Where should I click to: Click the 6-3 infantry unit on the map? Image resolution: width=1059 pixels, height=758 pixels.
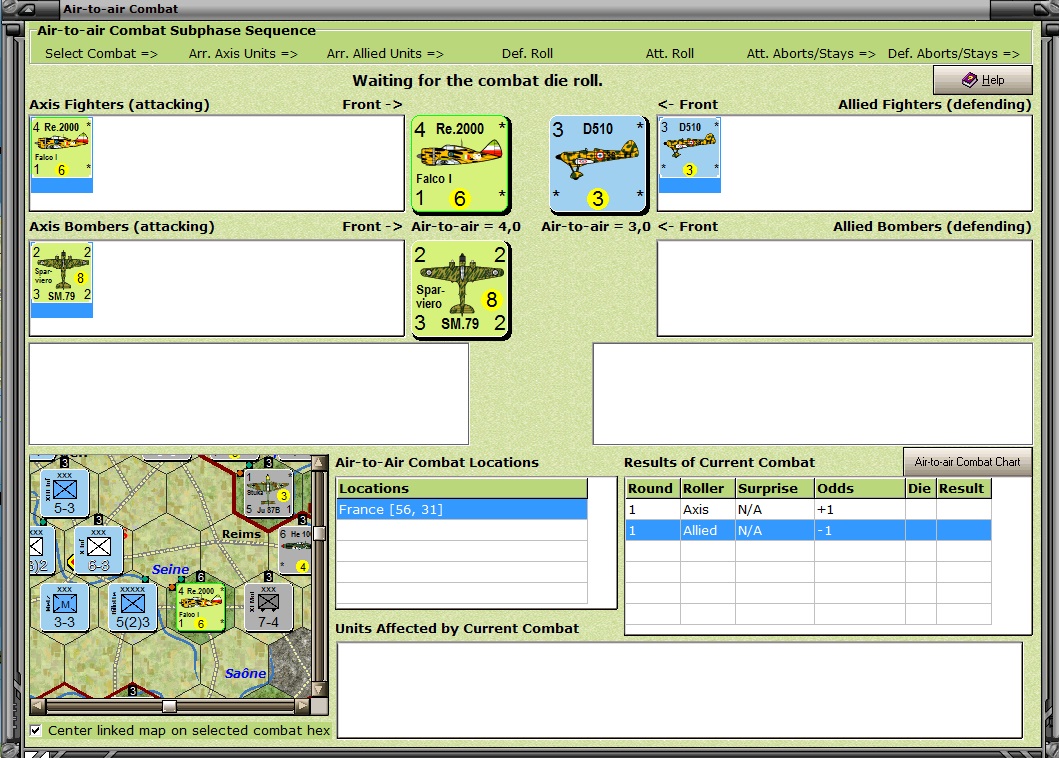99,551
